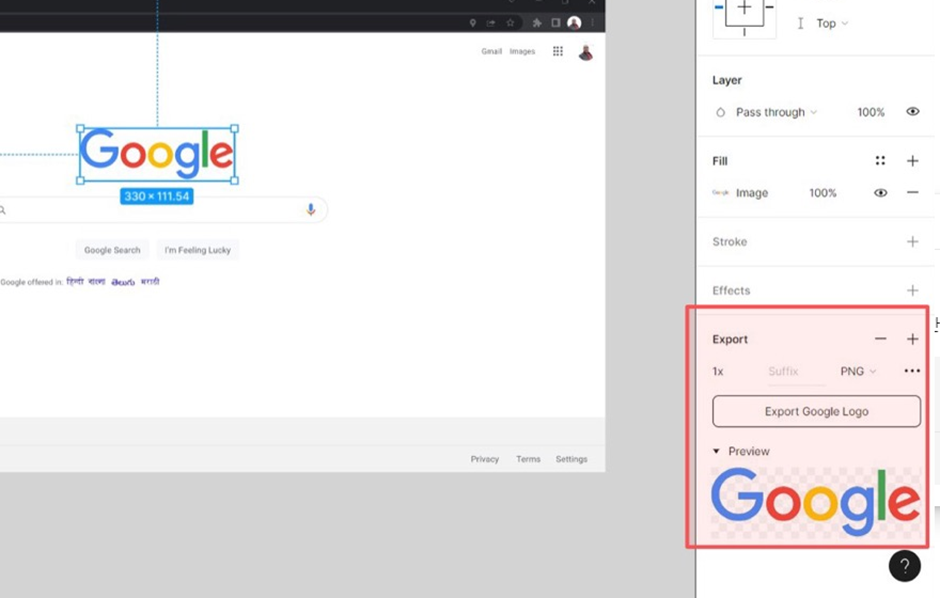The height and width of the screenshot is (598, 940).
Task: Add export setting with plus icon
Action: 912,339
